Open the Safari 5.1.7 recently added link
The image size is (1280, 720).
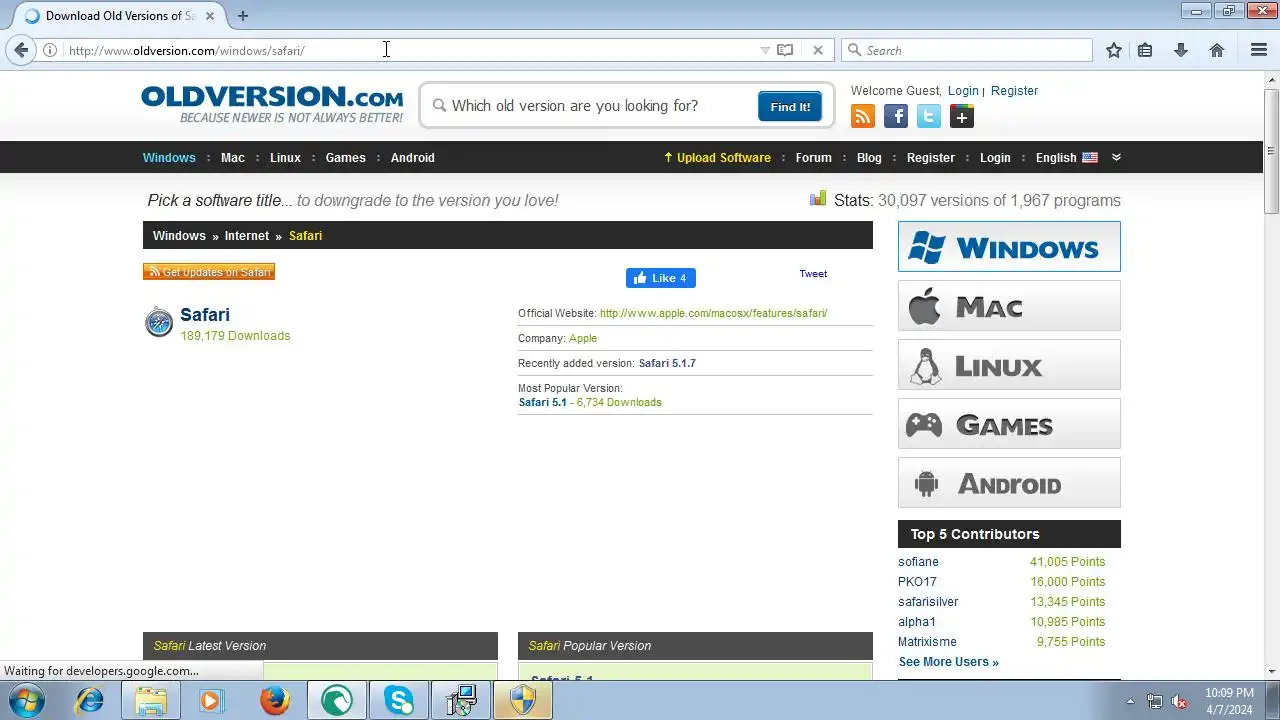coord(667,363)
